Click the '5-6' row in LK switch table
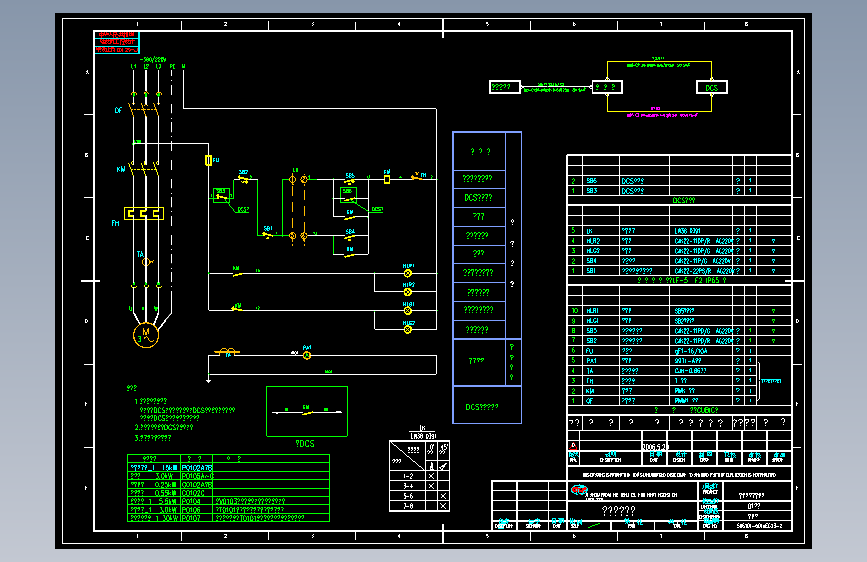867x562 pixels. pos(419,496)
